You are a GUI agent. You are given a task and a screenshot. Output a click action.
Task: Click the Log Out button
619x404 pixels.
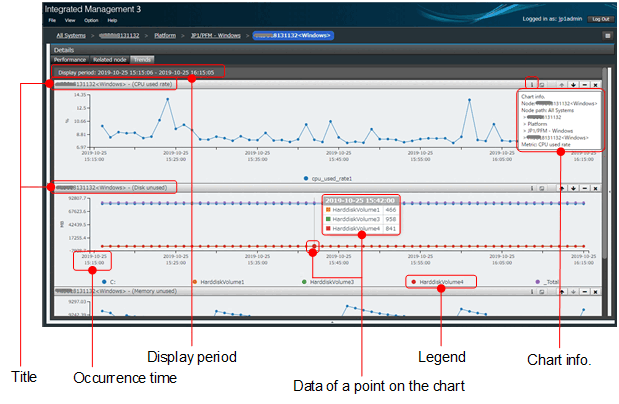[600, 19]
